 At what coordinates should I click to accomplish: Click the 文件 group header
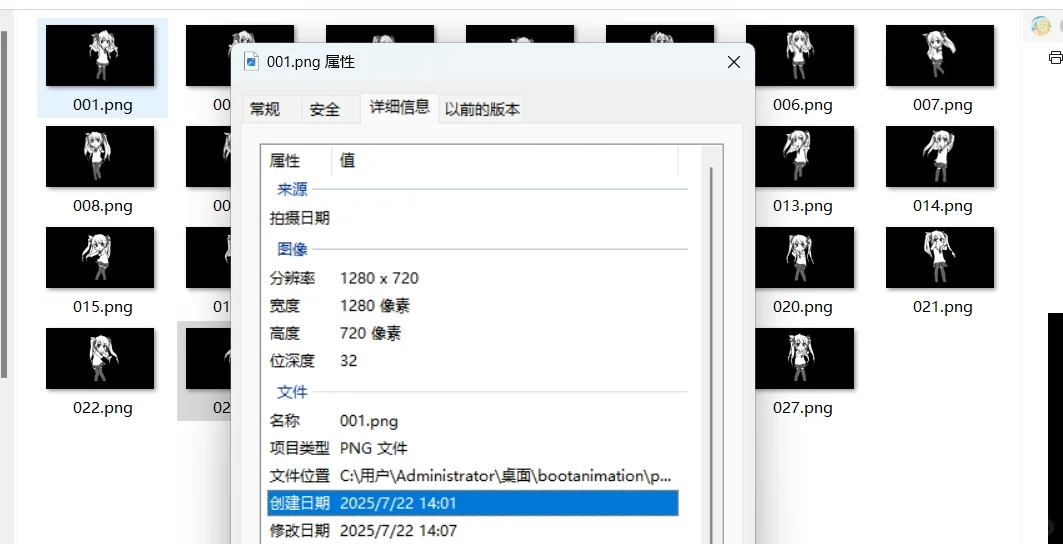pyautogui.click(x=292, y=392)
